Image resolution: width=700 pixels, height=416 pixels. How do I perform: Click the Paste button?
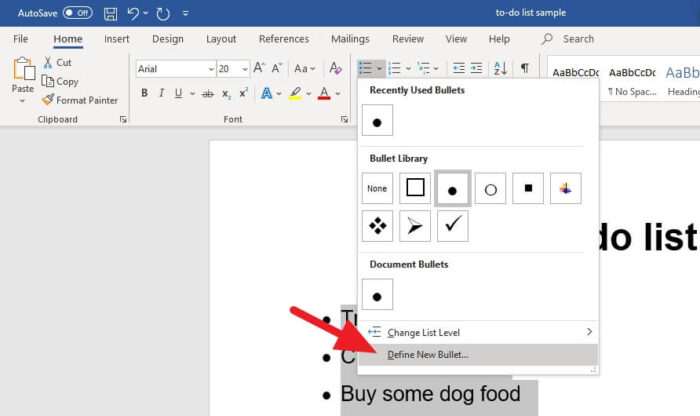click(x=23, y=79)
